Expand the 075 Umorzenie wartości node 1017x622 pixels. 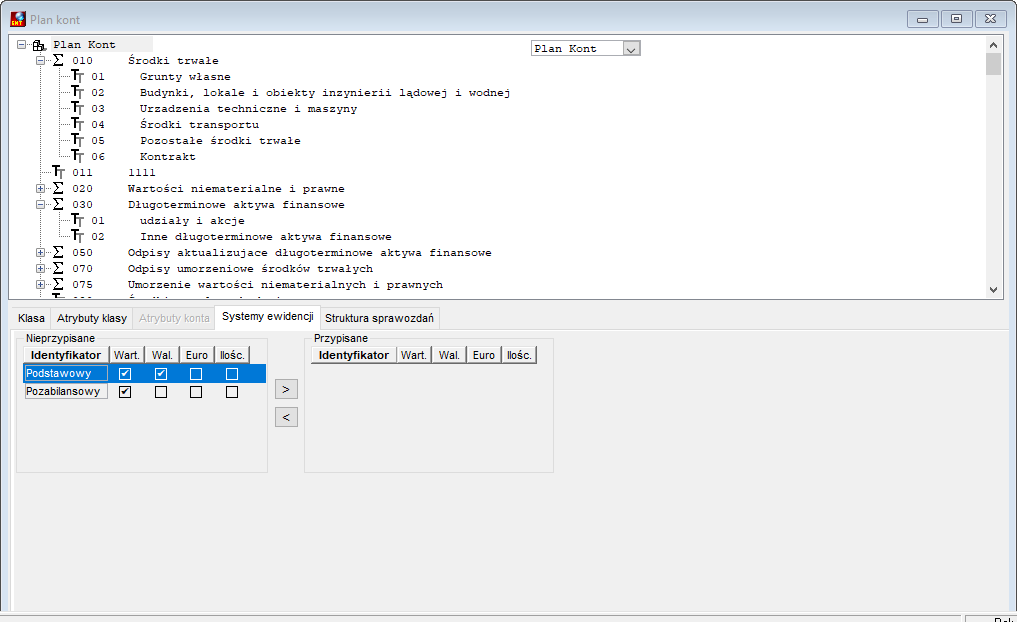[x=40, y=285]
